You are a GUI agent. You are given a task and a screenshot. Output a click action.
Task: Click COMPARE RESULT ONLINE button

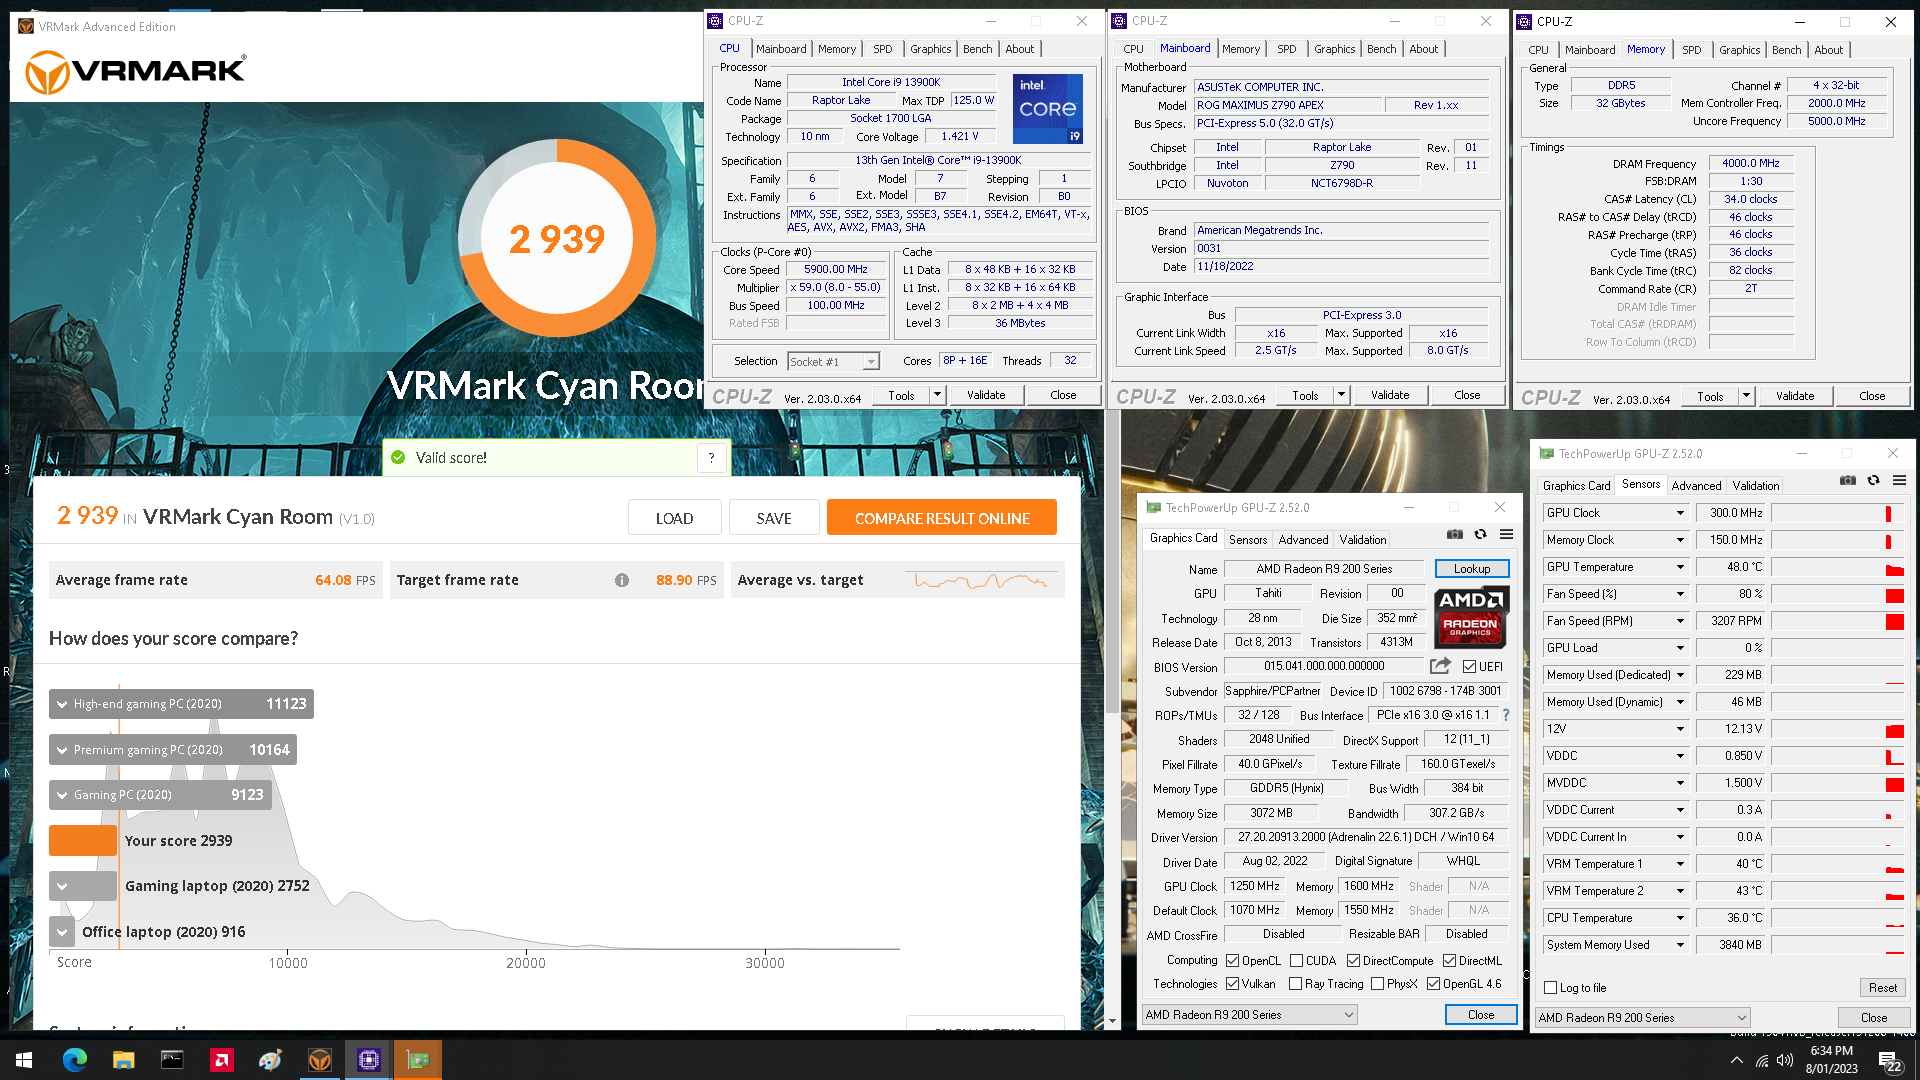tap(942, 518)
